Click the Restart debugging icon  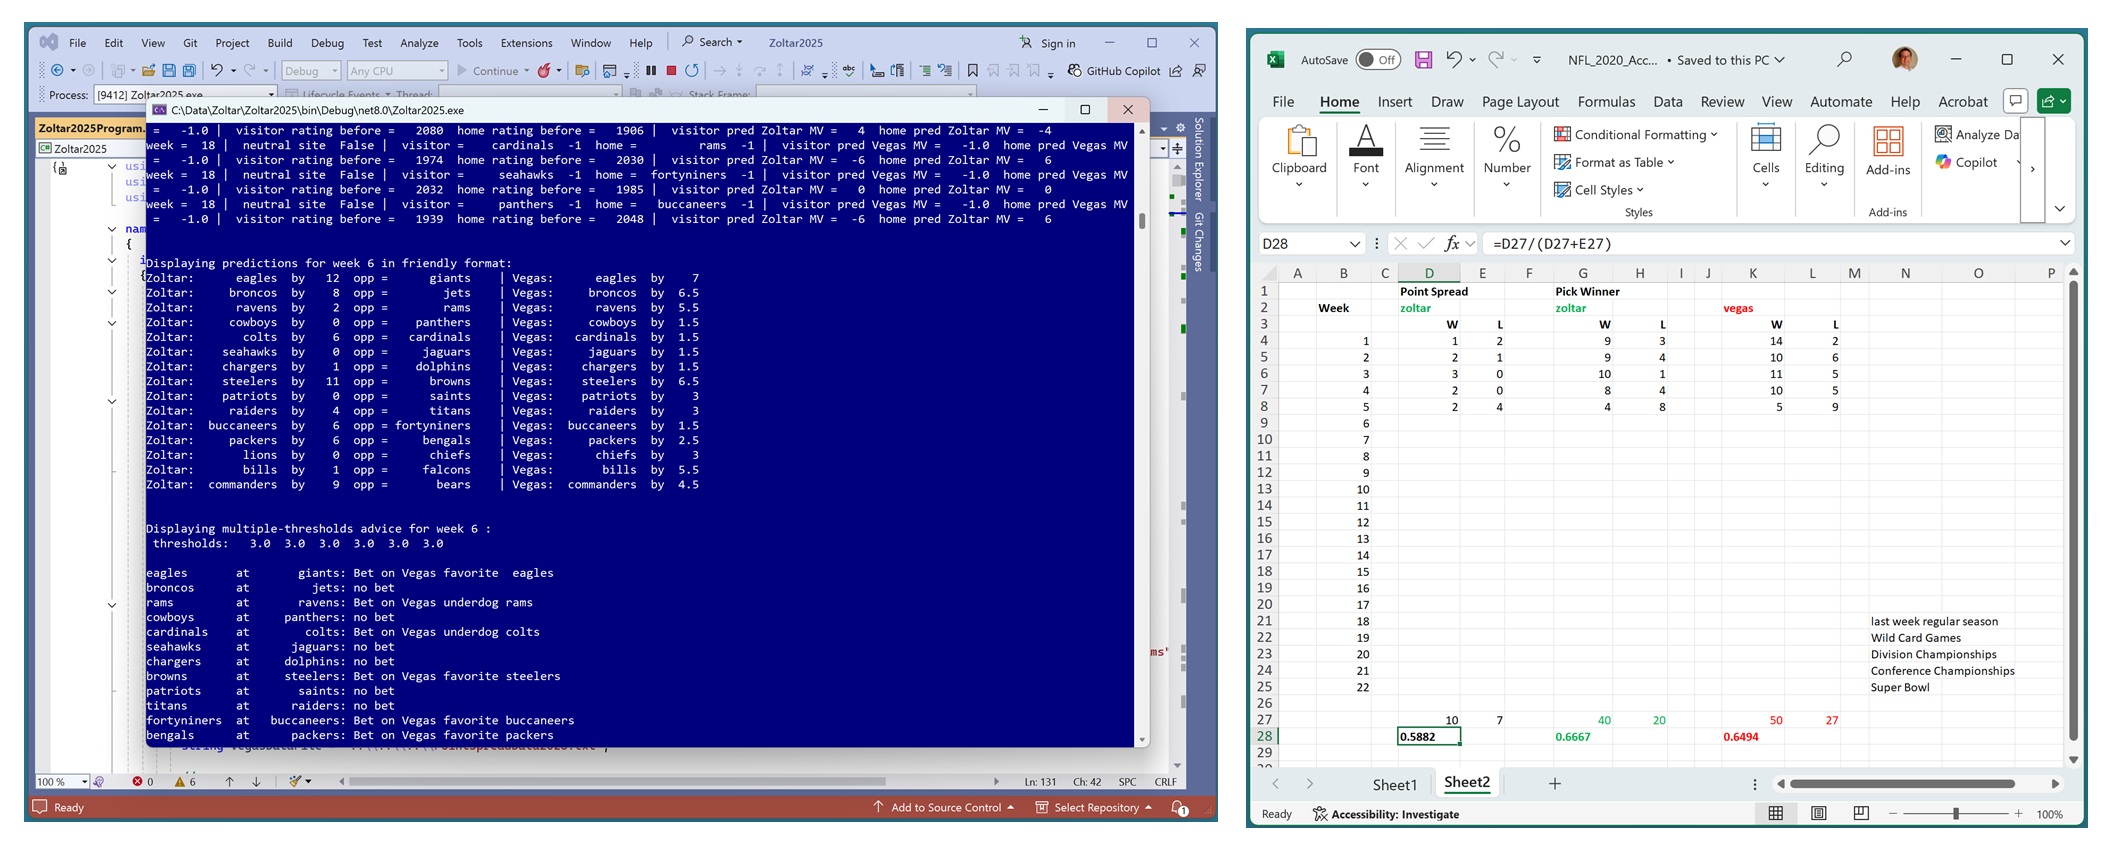pyautogui.click(x=692, y=71)
